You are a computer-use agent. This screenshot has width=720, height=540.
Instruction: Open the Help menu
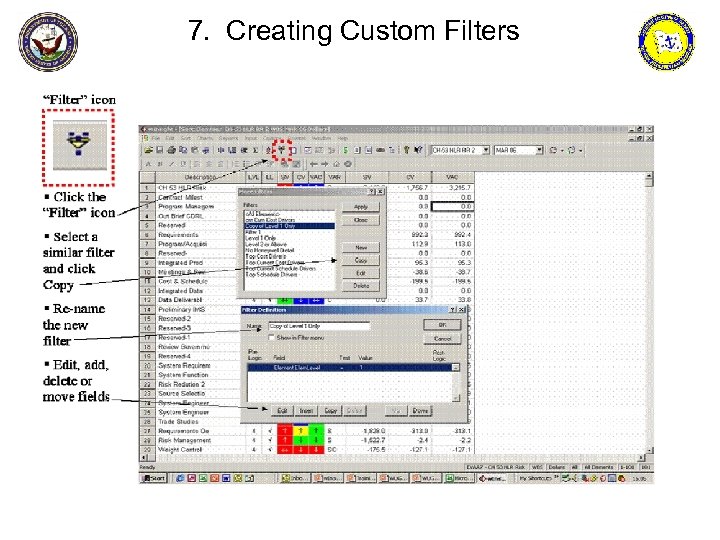pos(343,138)
